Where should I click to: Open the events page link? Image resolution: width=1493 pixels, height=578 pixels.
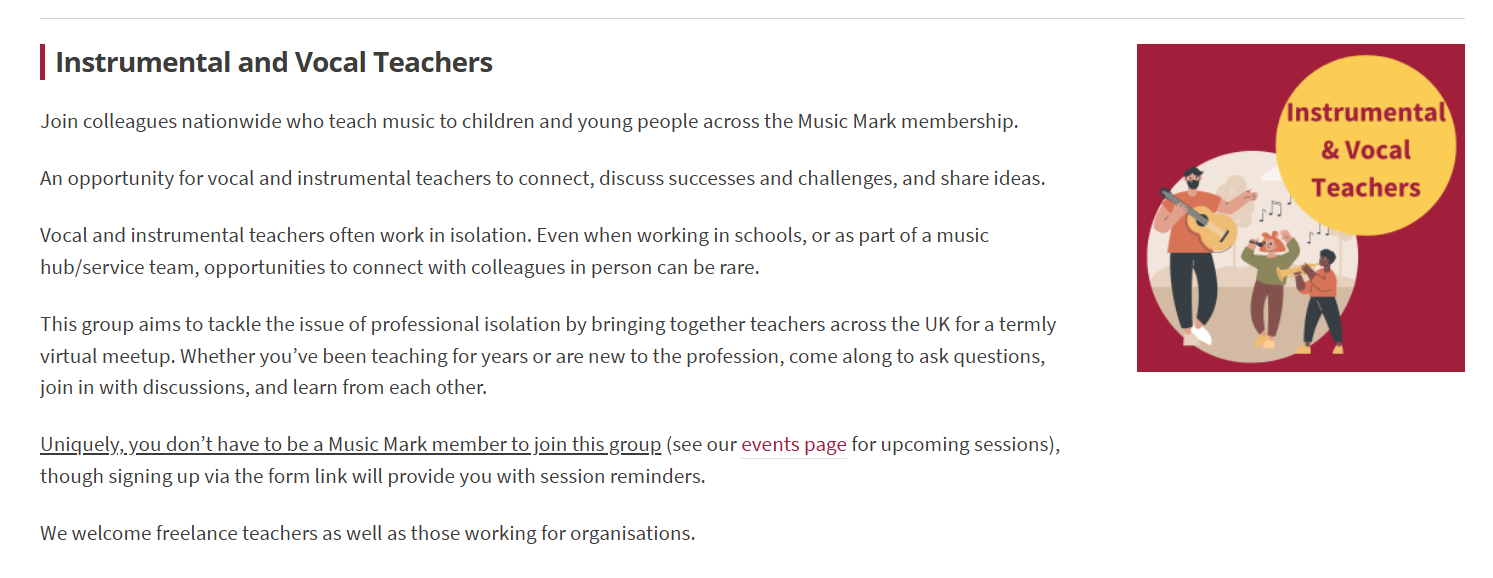(x=793, y=444)
